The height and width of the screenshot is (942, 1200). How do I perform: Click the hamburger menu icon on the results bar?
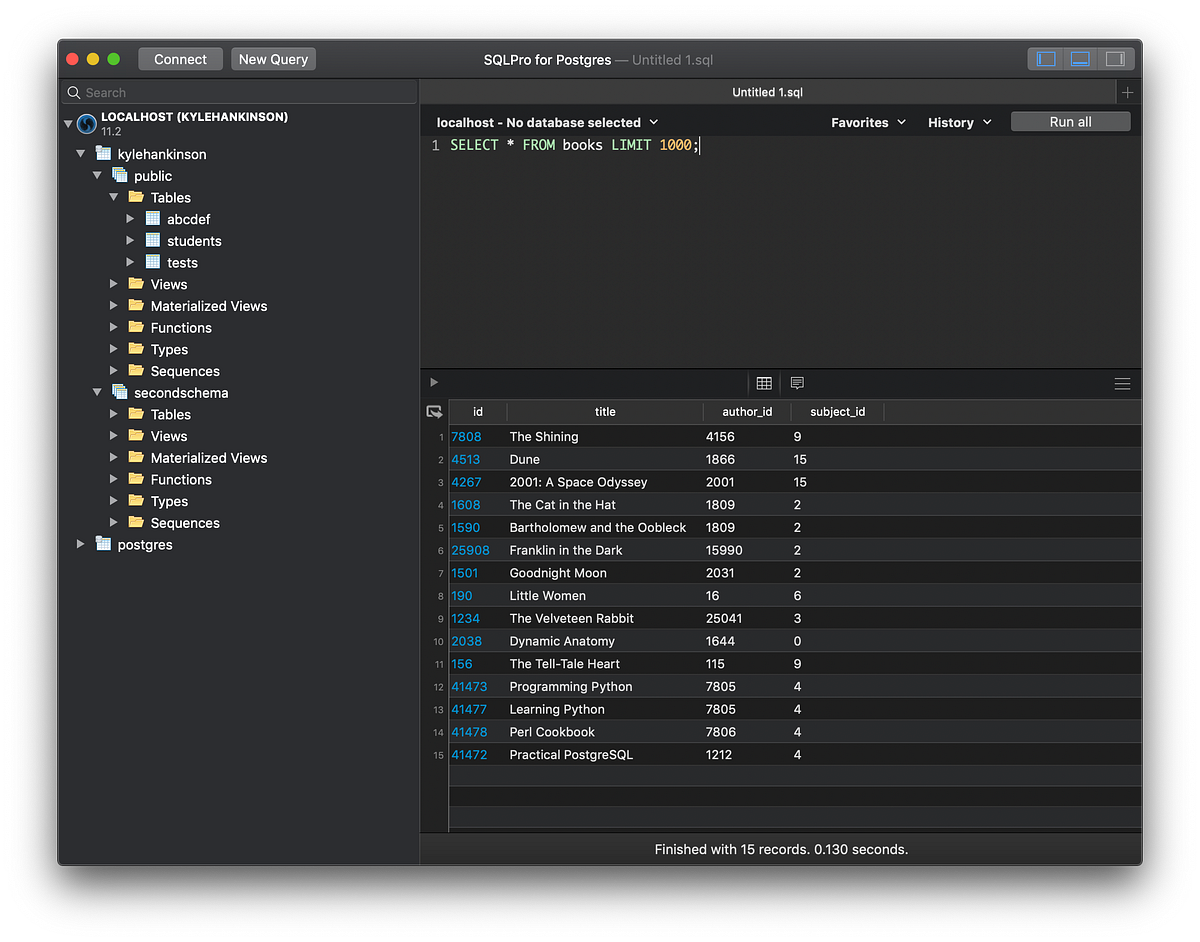[1122, 383]
